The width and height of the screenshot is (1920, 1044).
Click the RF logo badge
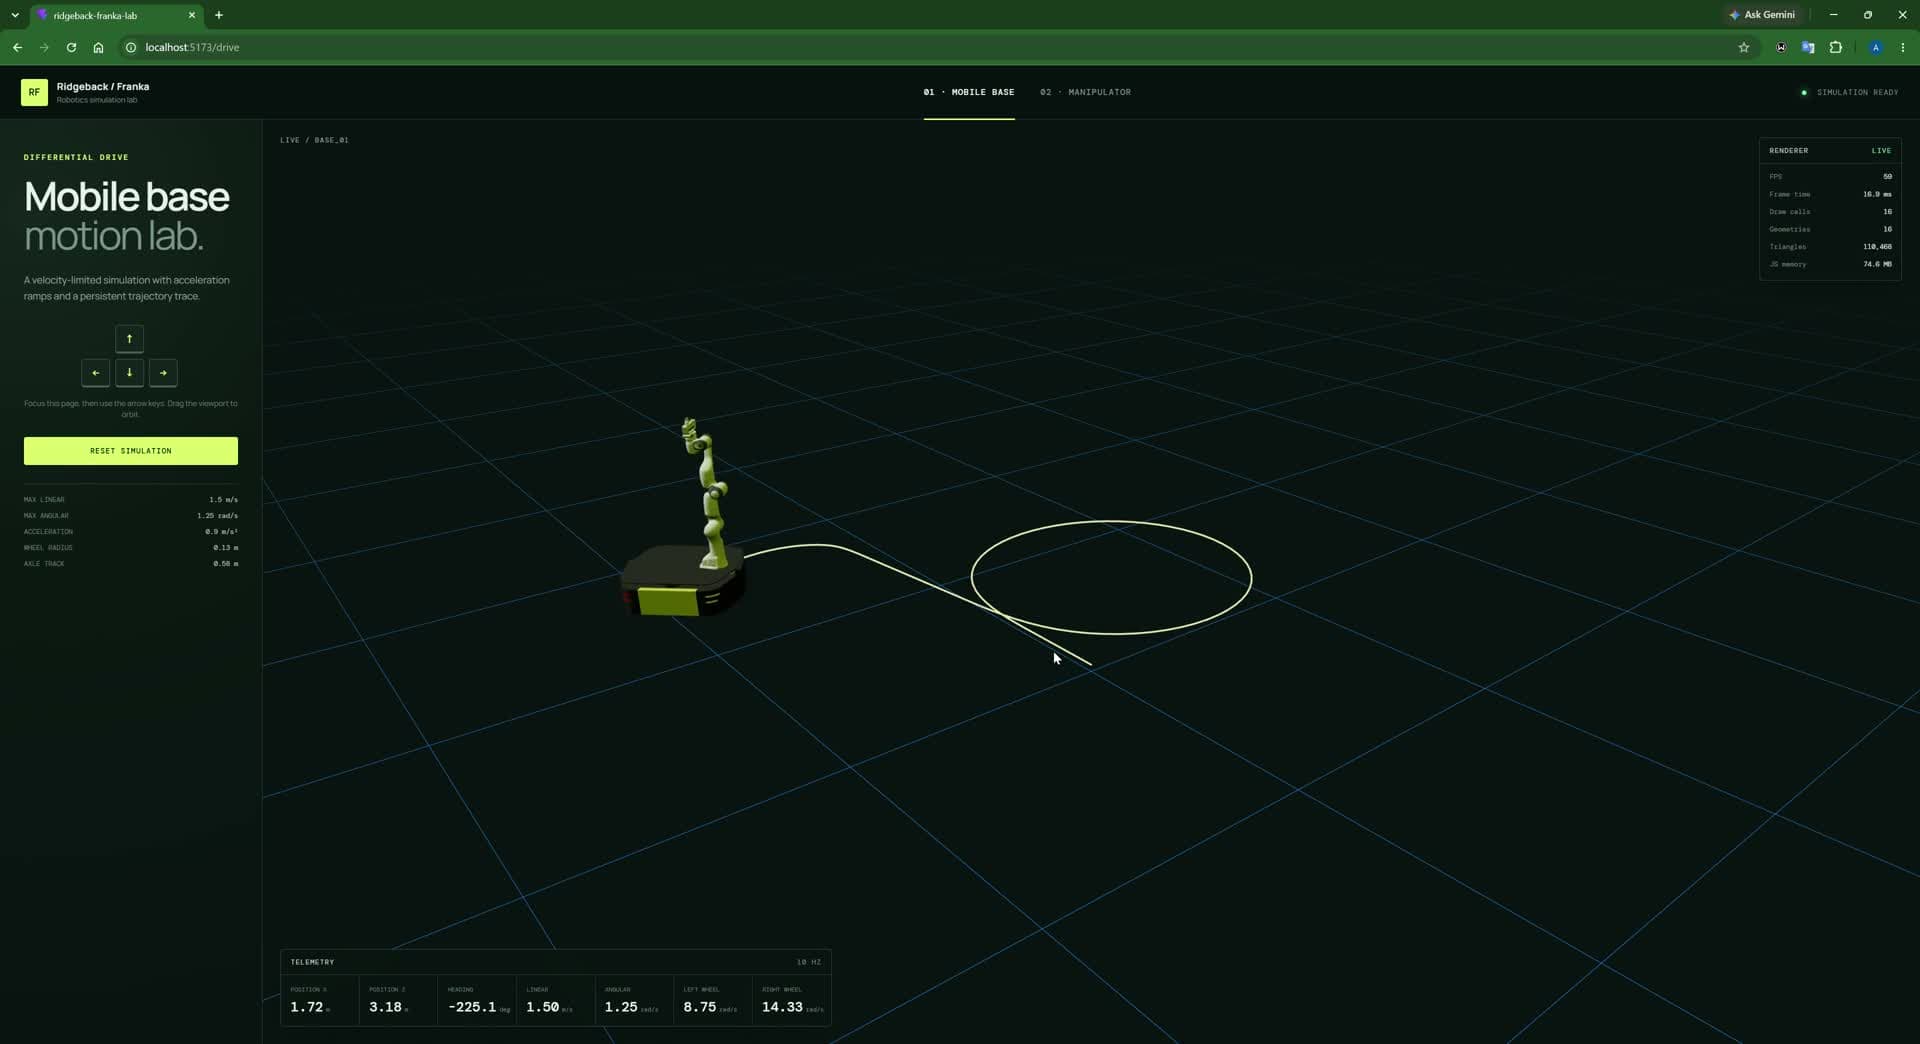[34, 92]
